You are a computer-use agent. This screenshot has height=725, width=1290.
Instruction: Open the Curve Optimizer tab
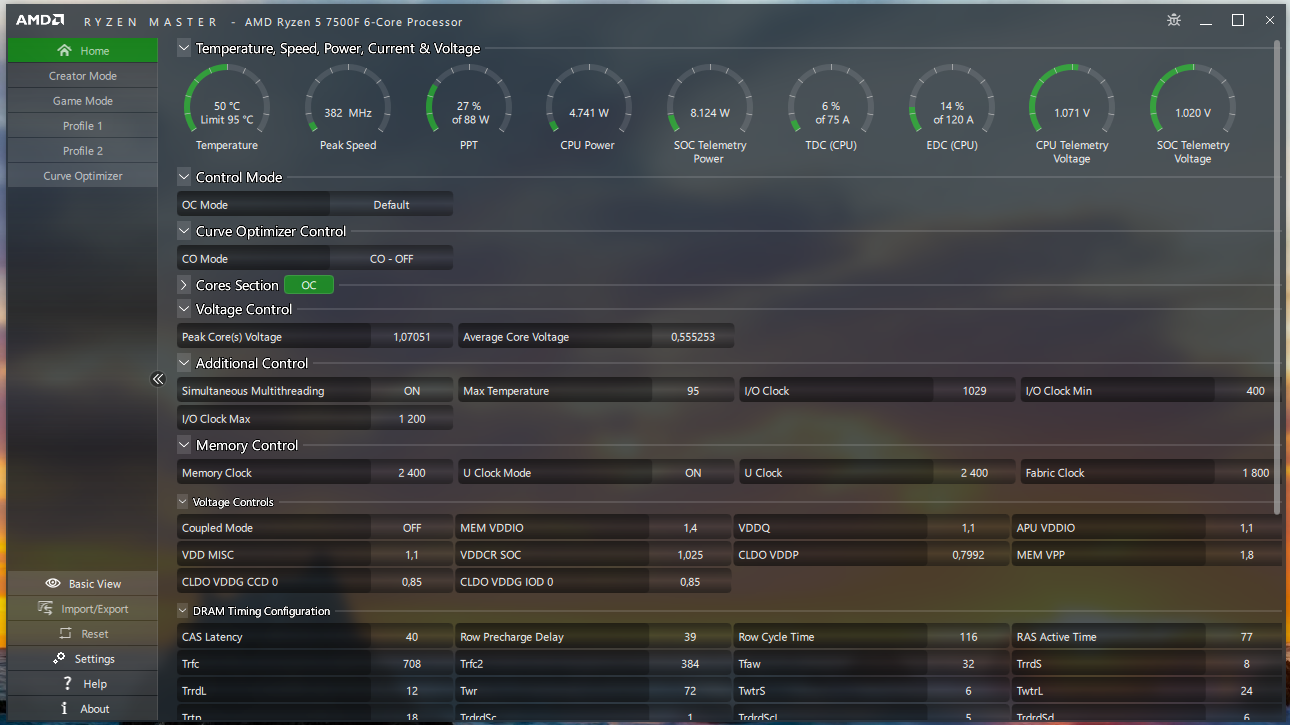tap(83, 176)
